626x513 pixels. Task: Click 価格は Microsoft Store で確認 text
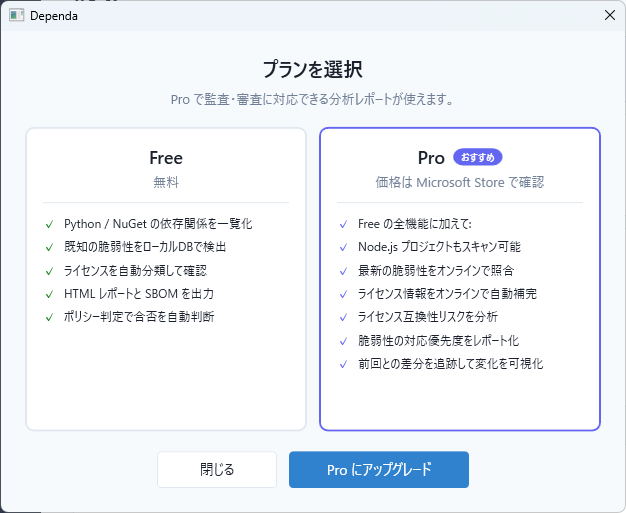[x=460, y=182]
